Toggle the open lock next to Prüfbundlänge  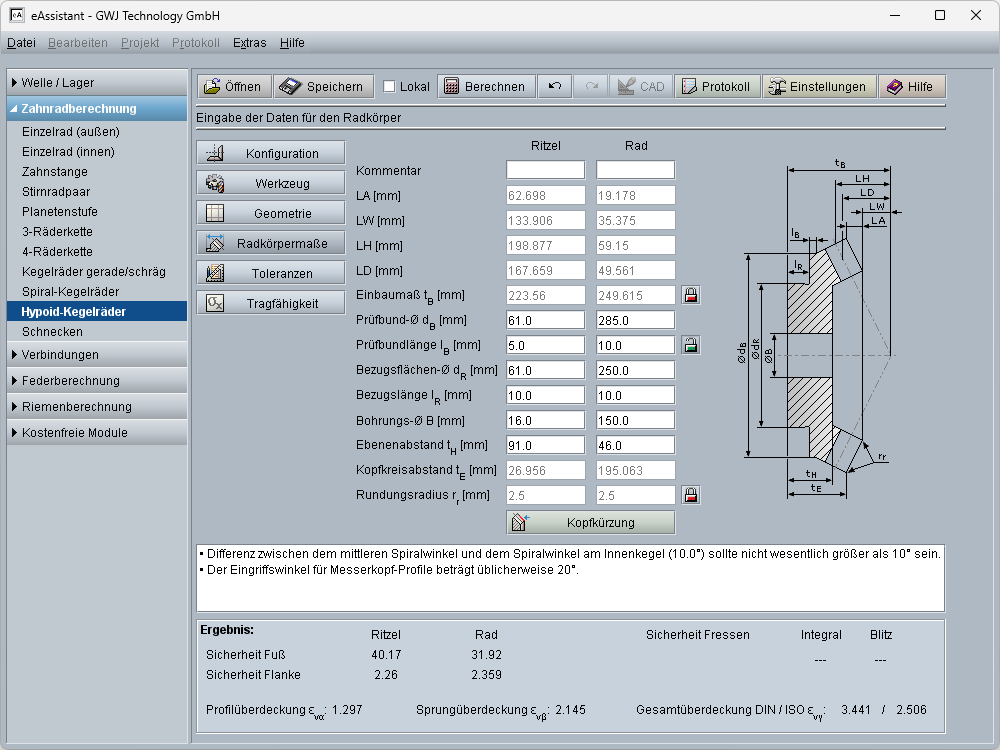coord(690,345)
